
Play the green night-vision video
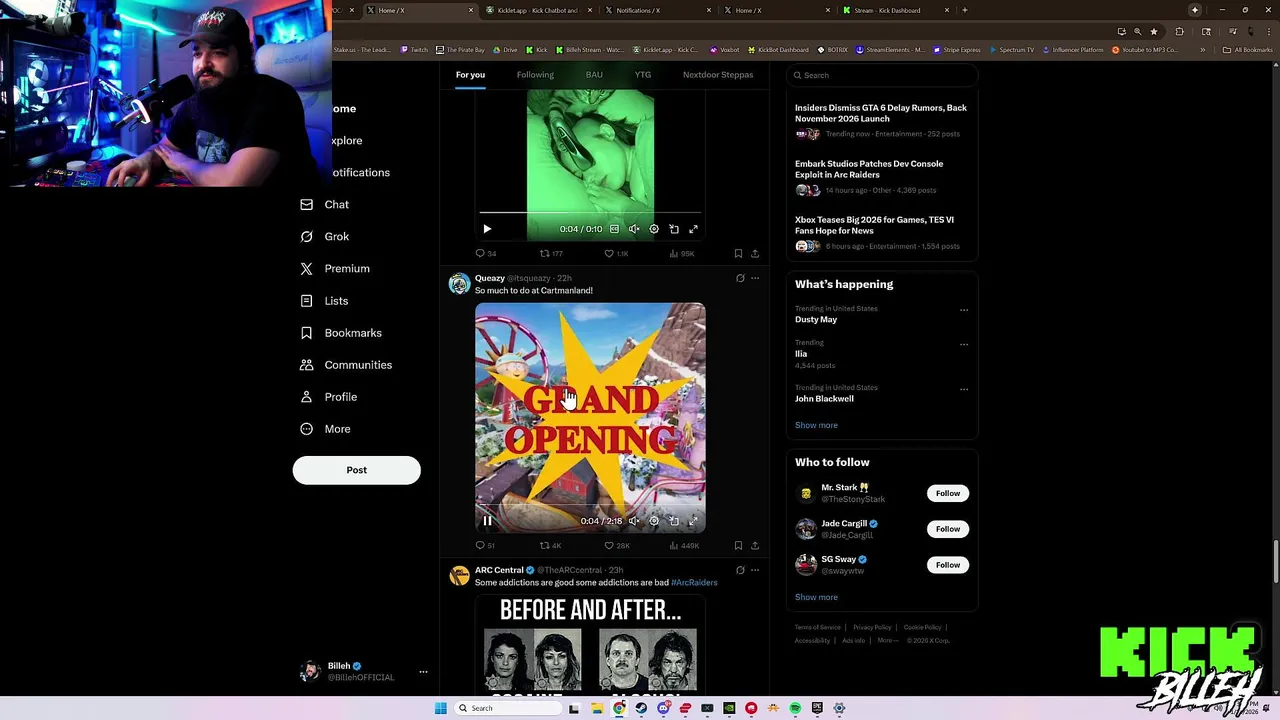click(x=487, y=229)
